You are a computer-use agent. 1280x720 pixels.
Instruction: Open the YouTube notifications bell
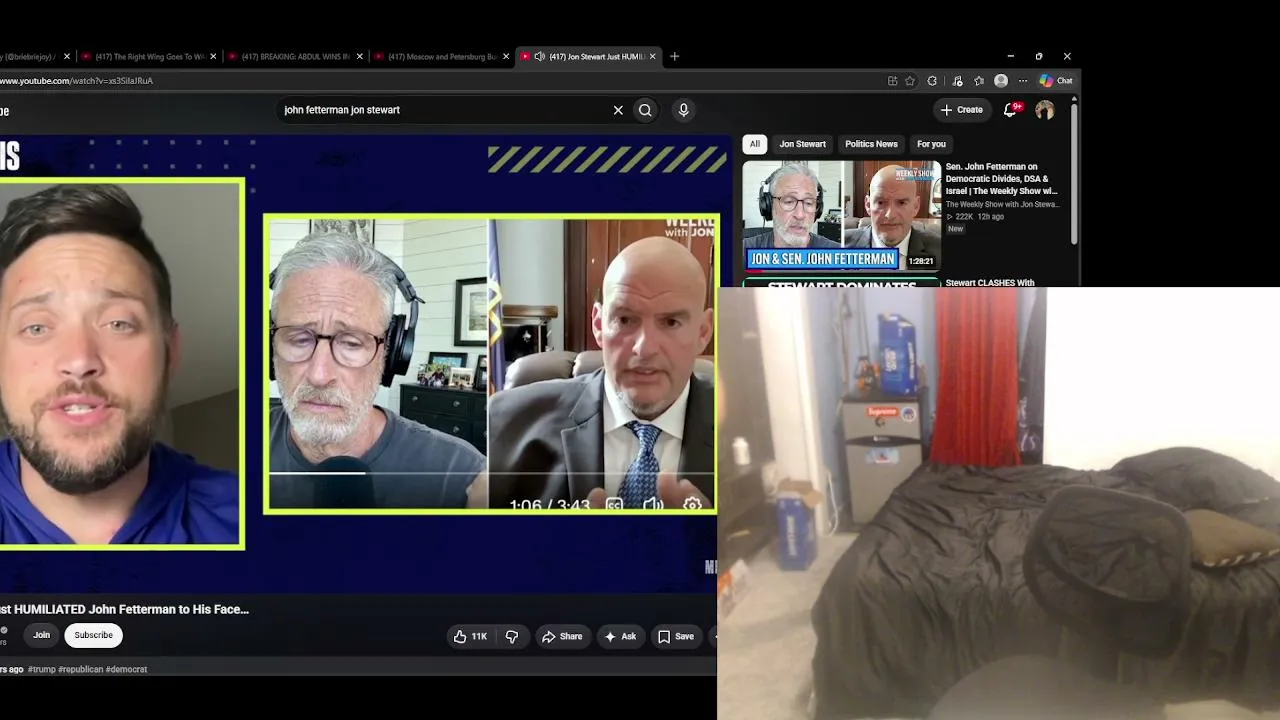tap(1011, 110)
